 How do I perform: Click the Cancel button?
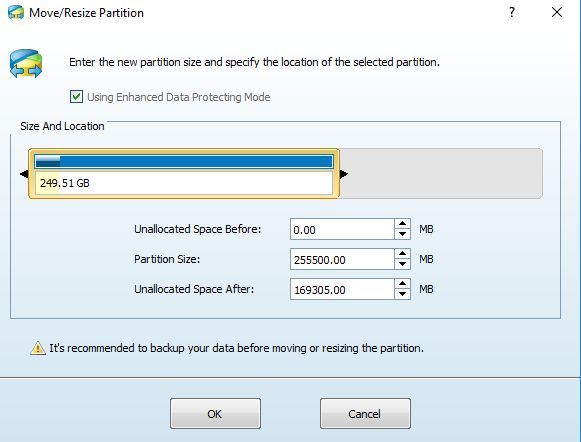click(365, 413)
